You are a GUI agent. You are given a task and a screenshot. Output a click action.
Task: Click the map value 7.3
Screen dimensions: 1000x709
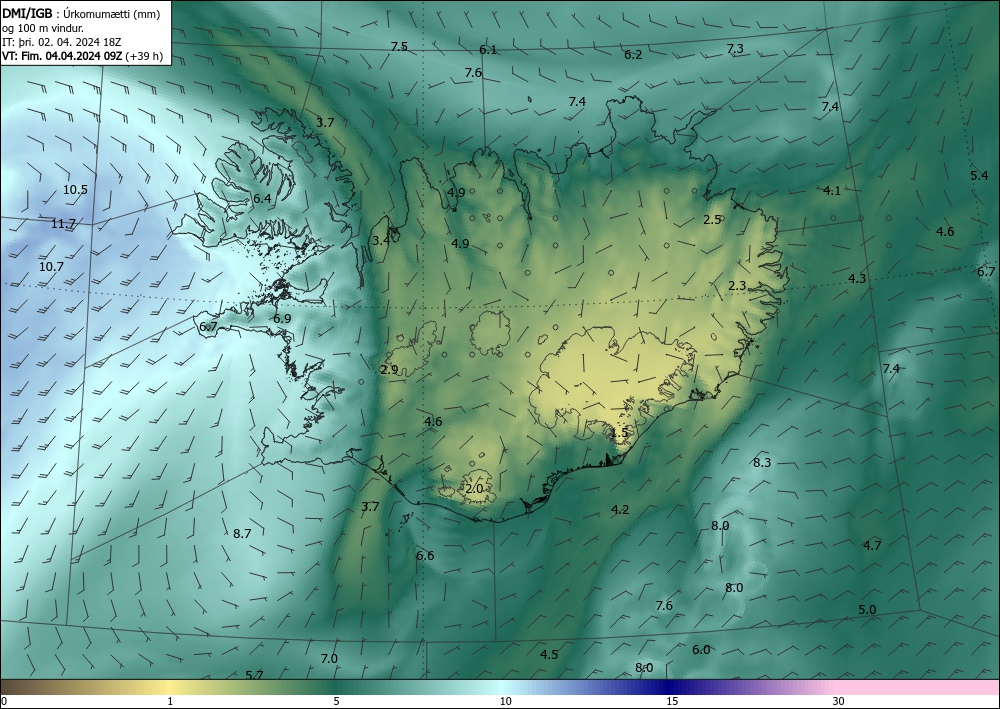pos(735,48)
